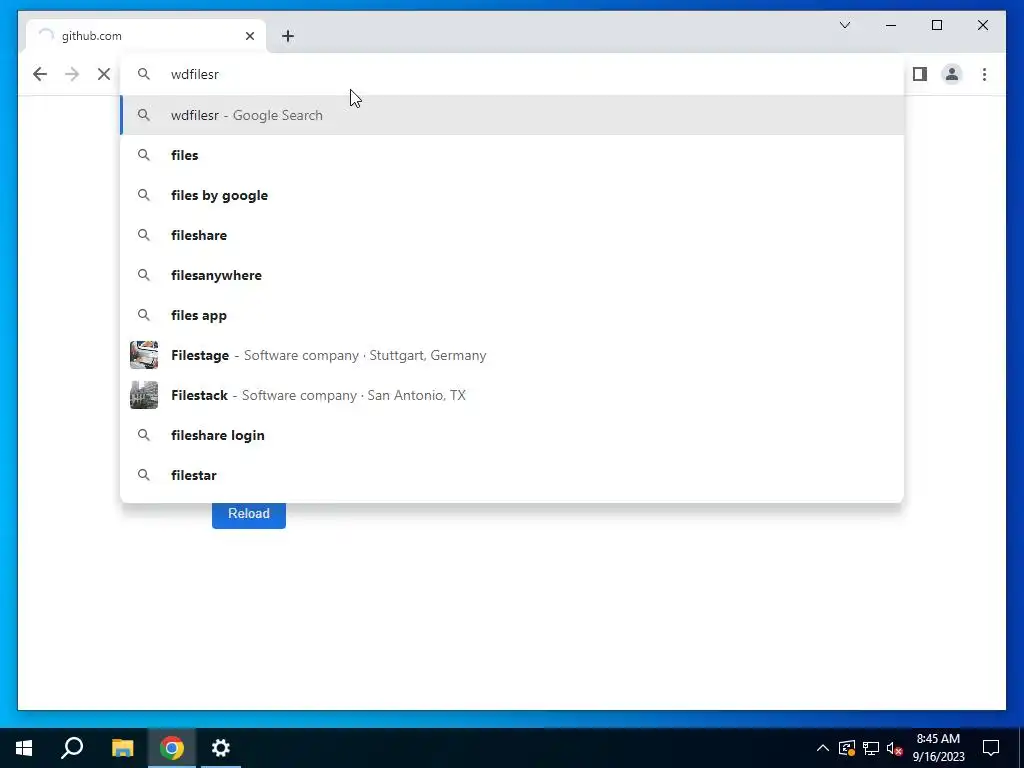Open the tab search chevron

pyautogui.click(x=844, y=25)
